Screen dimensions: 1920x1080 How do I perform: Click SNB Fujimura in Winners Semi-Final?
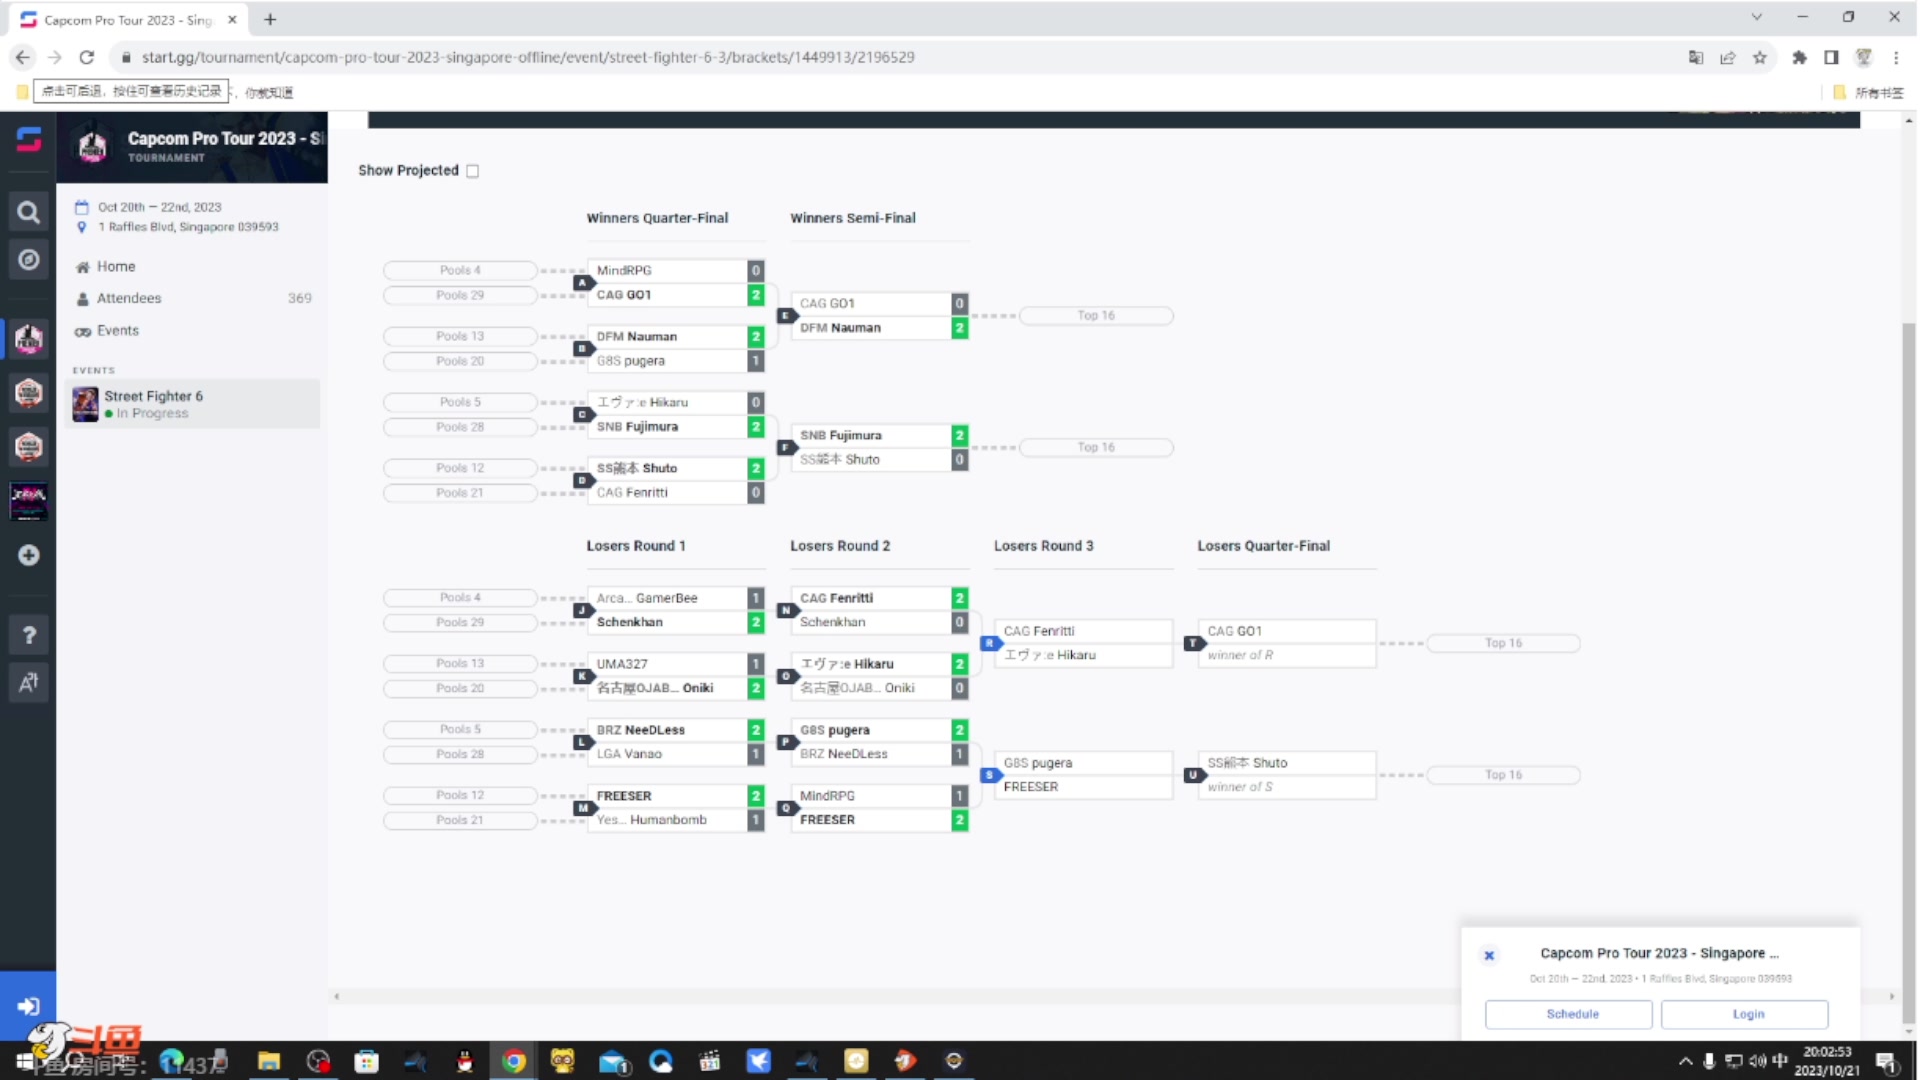point(870,436)
